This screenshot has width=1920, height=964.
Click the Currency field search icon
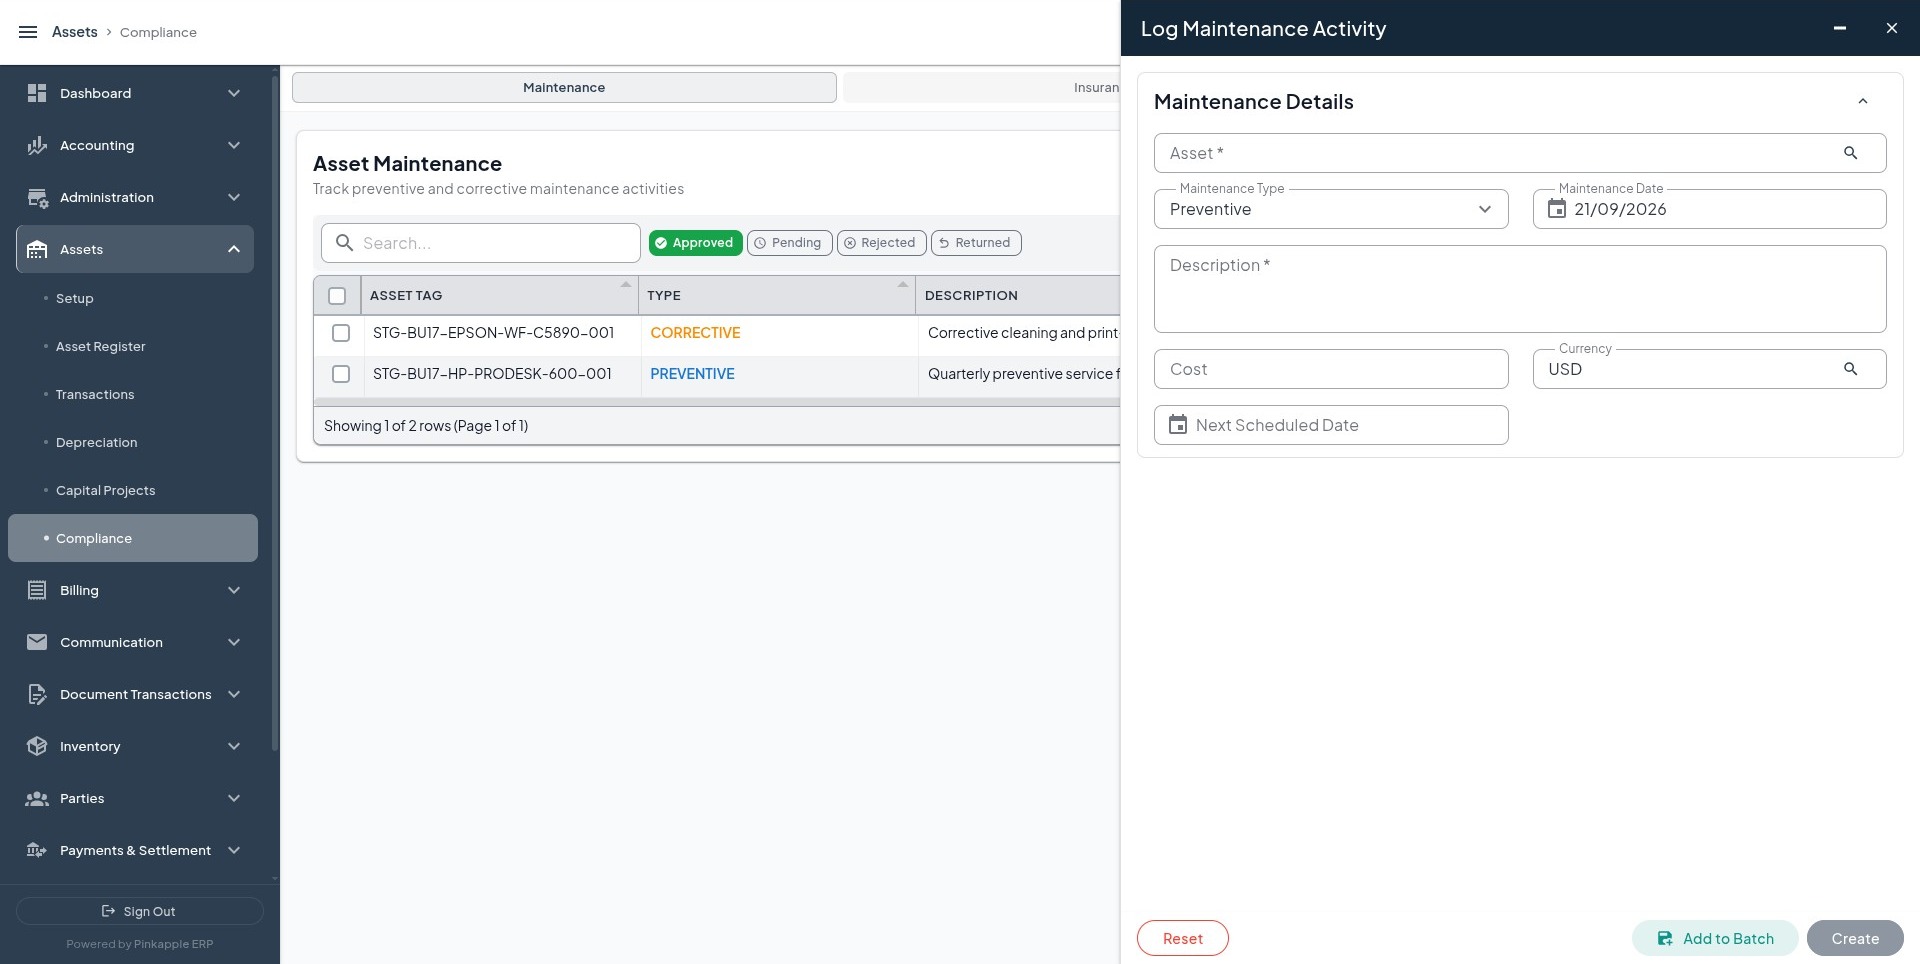[1850, 369]
